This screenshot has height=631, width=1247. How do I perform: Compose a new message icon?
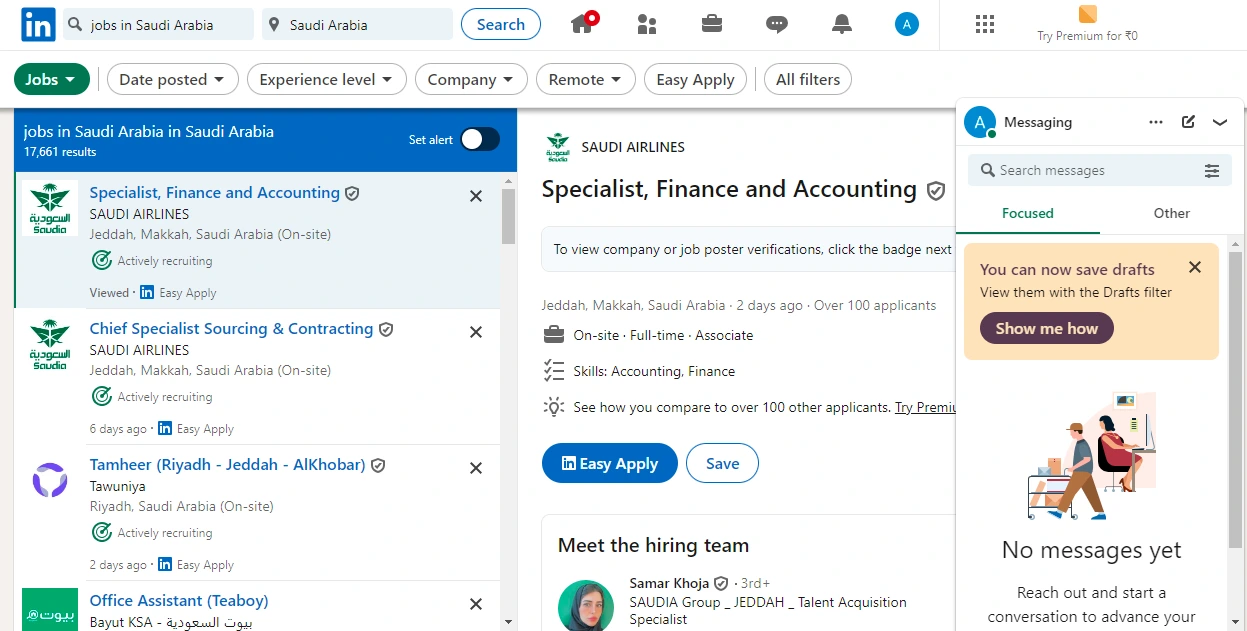(x=1188, y=122)
